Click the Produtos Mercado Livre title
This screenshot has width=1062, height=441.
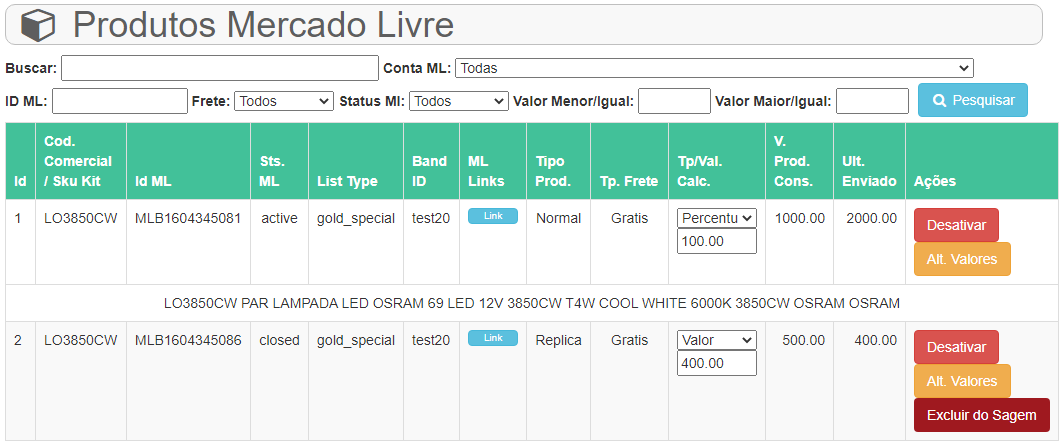click(263, 25)
